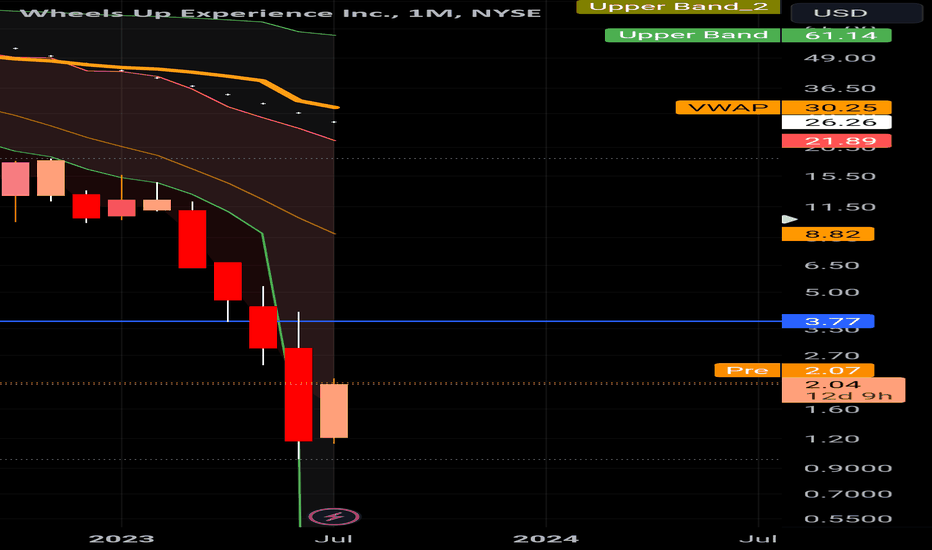The width and height of the screenshot is (932, 550).
Task: Click the 2.07 pre-market value
Action: [x=828, y=370]
